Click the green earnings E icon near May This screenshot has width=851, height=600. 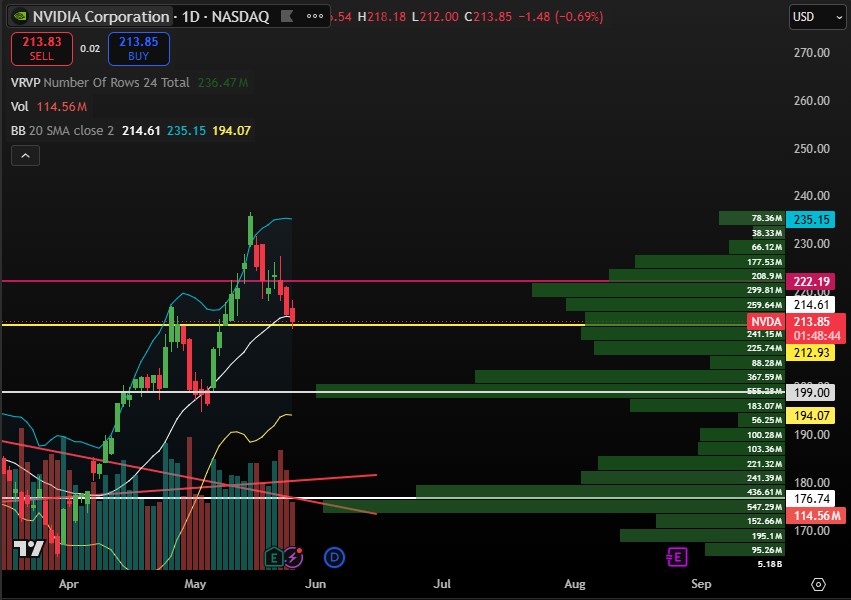click(274, 557)
